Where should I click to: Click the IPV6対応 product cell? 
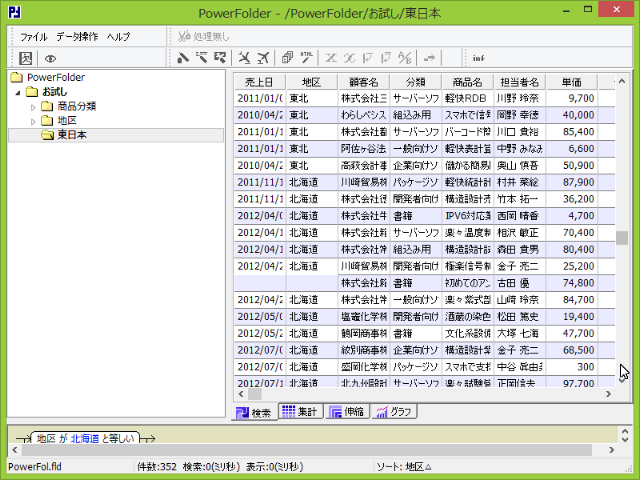pos(468,216)
